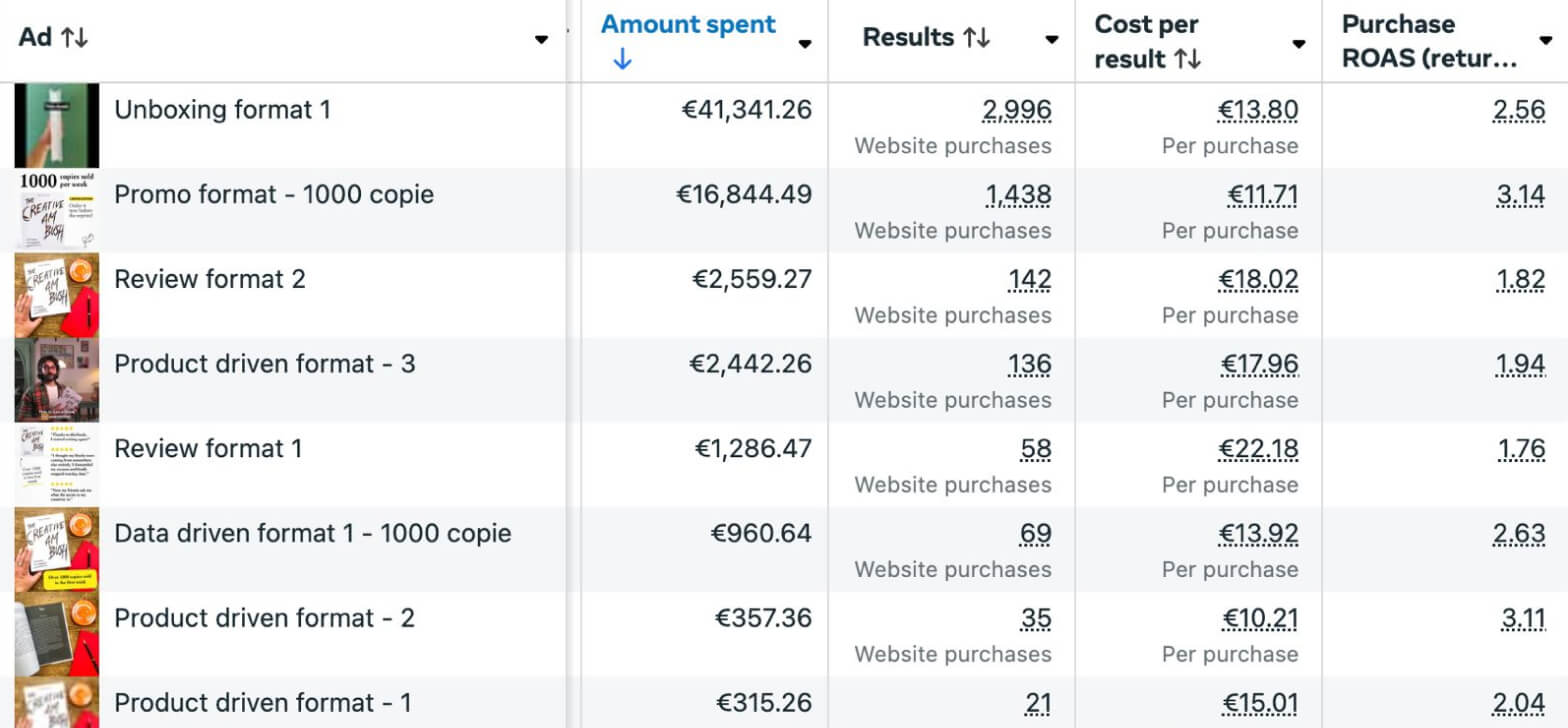This screenshot has height=728, width=1568.
Task: Click the 3.14 Purchase ROAS value
Action: click(x=1521, y=195)
